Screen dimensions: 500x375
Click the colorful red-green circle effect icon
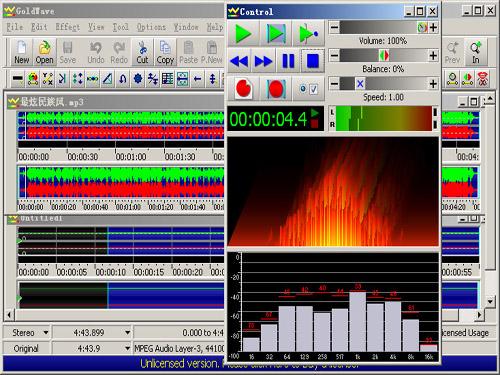tap(33, 79)
